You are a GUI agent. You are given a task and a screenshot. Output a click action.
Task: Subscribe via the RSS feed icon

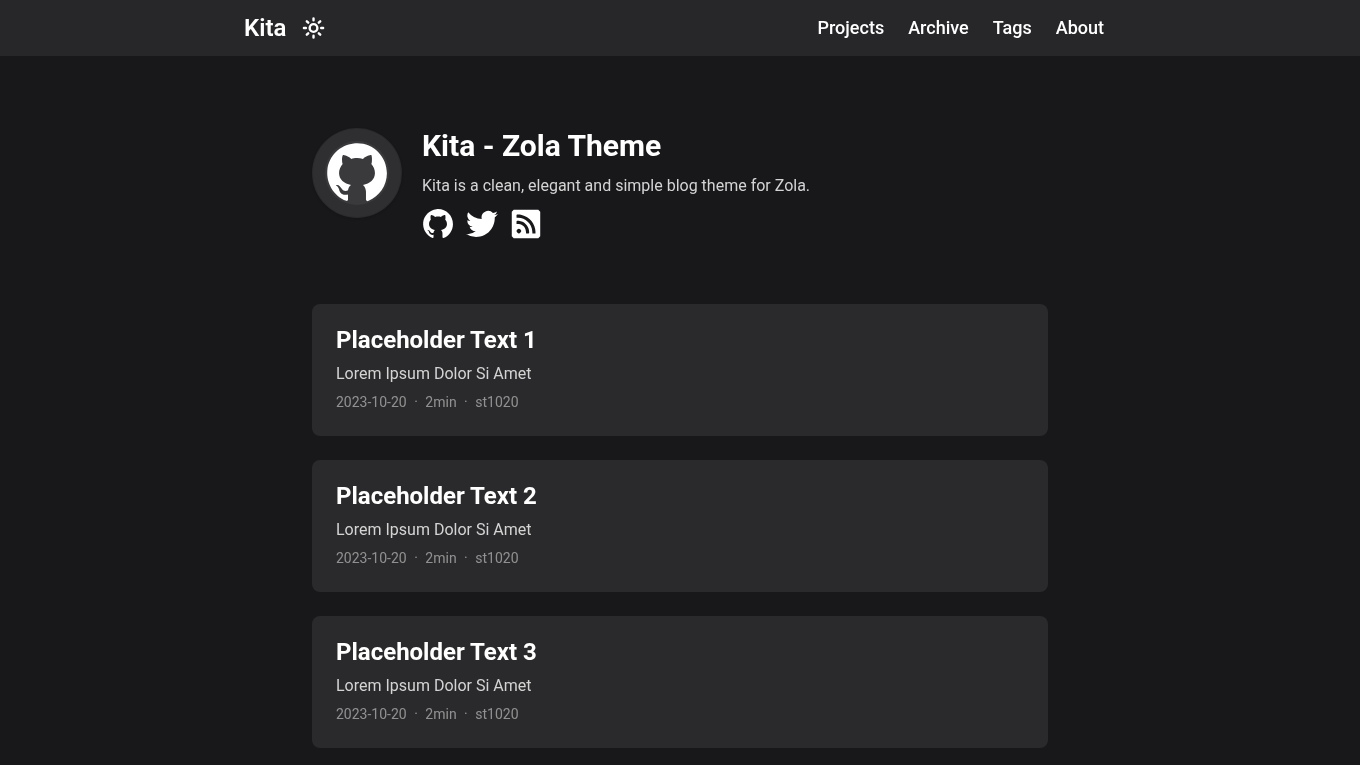[526, 224]
